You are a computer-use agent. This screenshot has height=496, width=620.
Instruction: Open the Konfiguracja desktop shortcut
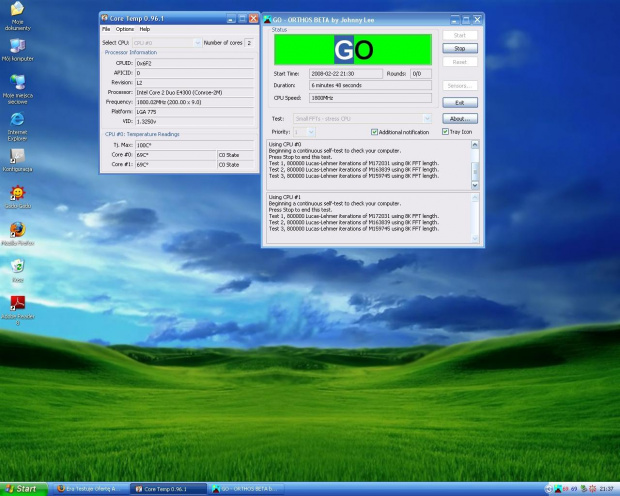point(17,160)
